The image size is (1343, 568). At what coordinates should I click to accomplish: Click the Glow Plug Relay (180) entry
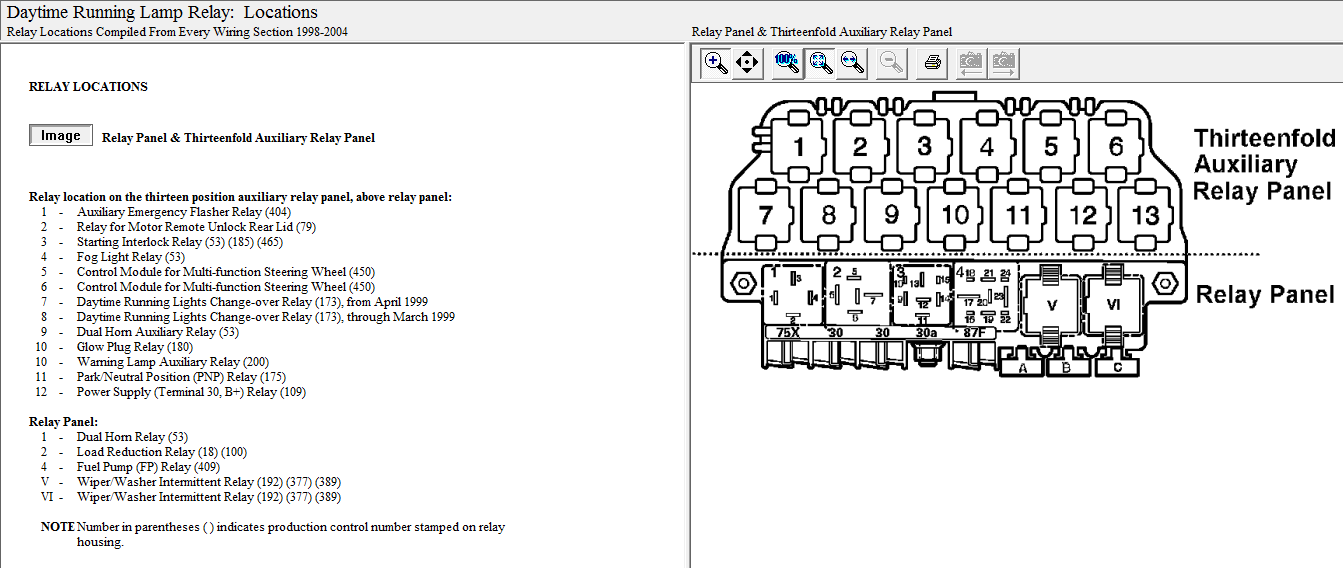[134, 347]
